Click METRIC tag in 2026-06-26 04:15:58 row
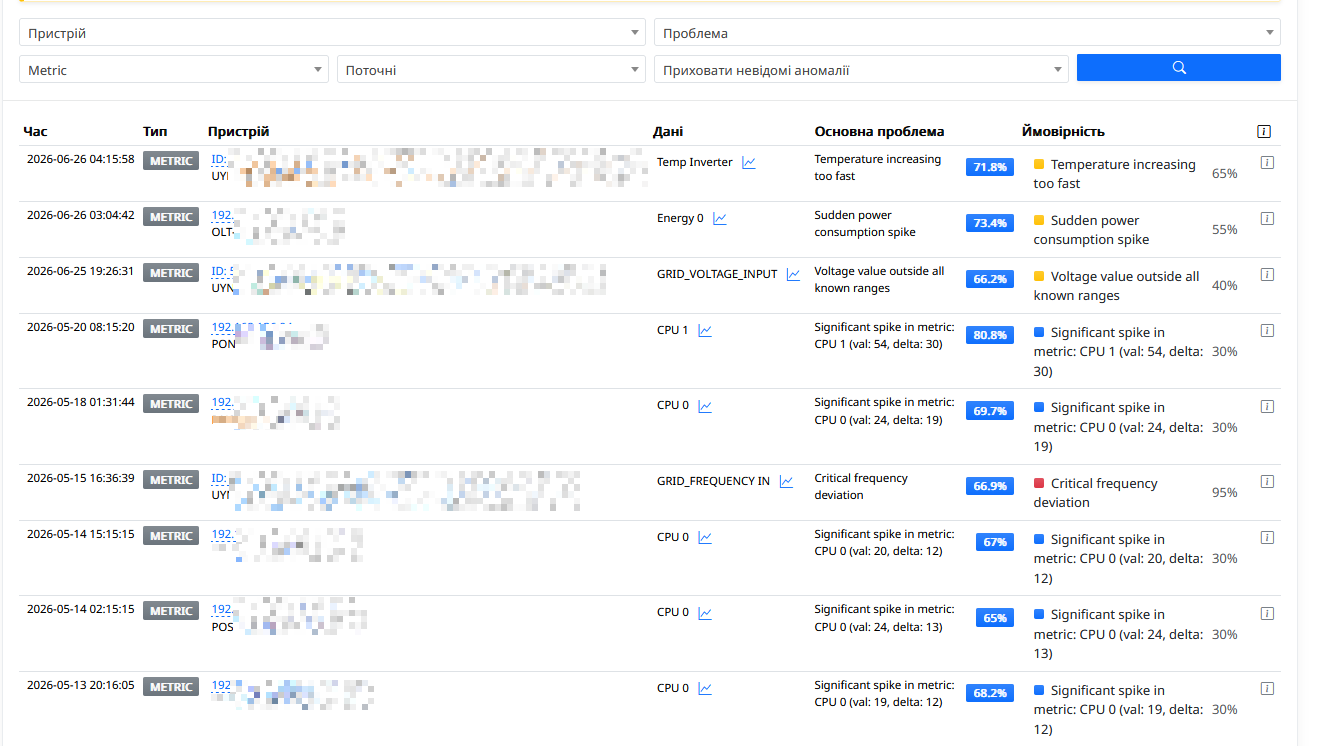The height and width of the screenshot is (746, 1325). click(171, 161)
